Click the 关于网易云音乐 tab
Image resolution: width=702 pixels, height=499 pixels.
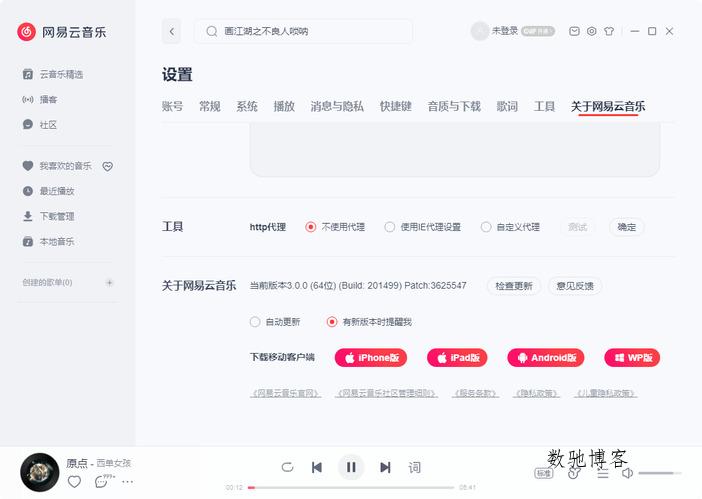click(x=608, y=107)
